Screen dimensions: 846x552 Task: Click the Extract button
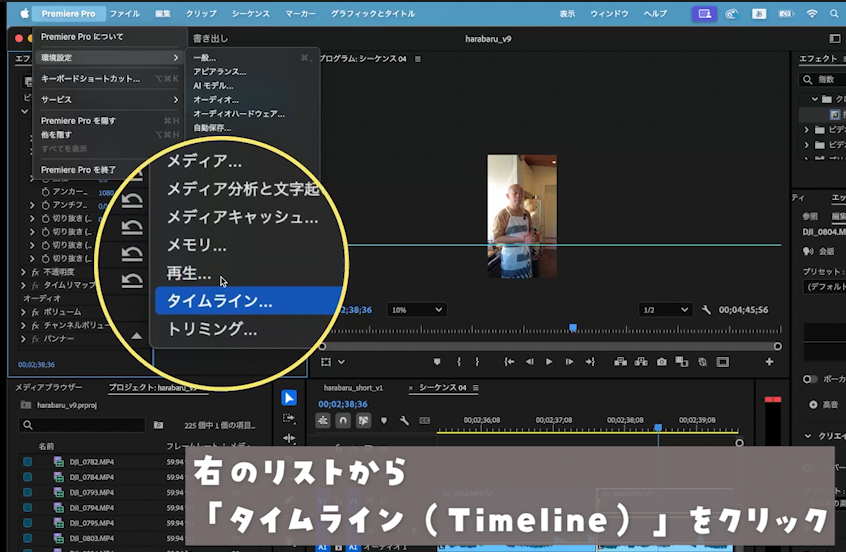tap(641, 362)
